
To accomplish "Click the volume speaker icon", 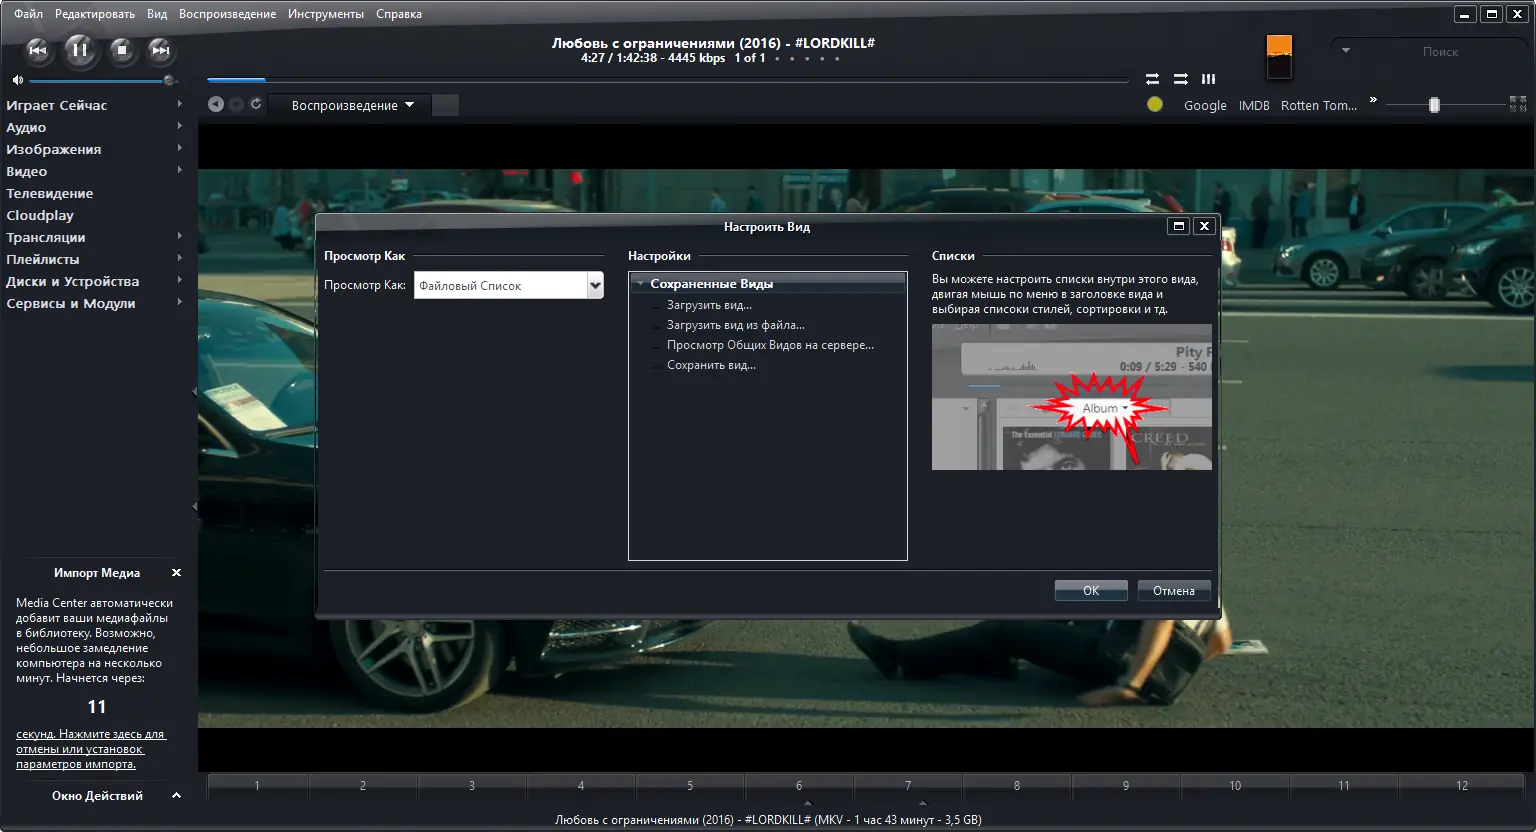I will click(17, 80).
